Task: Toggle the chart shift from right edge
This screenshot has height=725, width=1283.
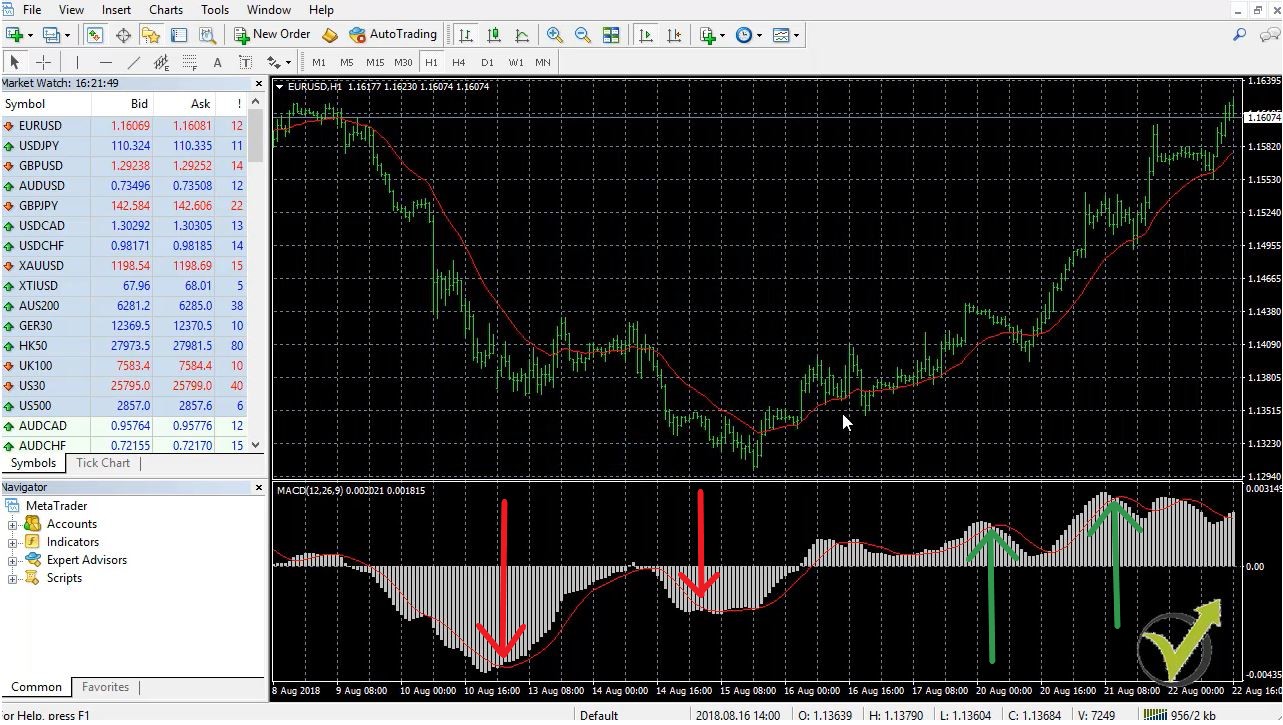Action: coord(674,34)
